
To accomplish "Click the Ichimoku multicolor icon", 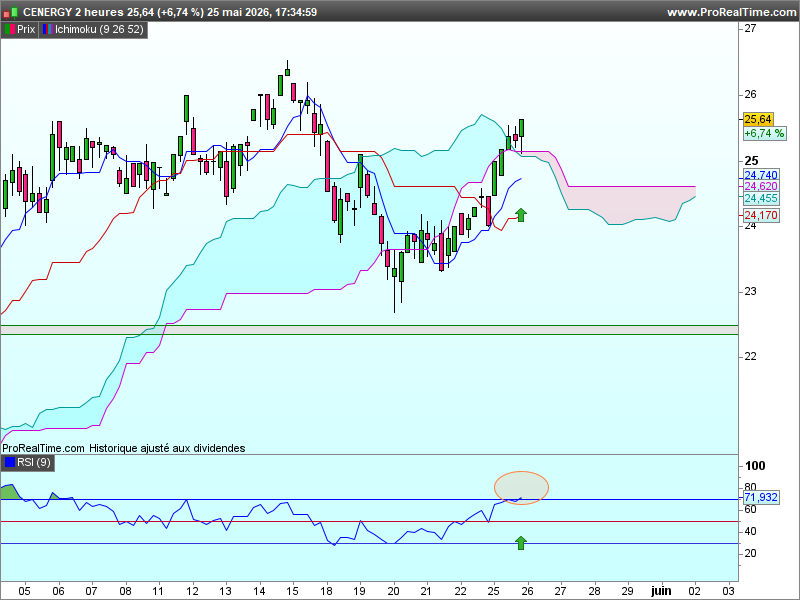I will tap(47, 30).
